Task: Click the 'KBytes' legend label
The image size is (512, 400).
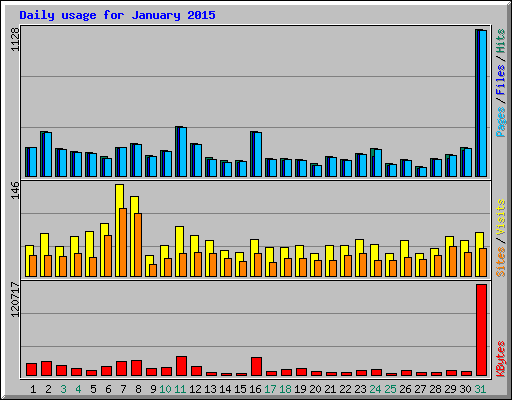Action: pyautogui.click(x=501, y=359)
